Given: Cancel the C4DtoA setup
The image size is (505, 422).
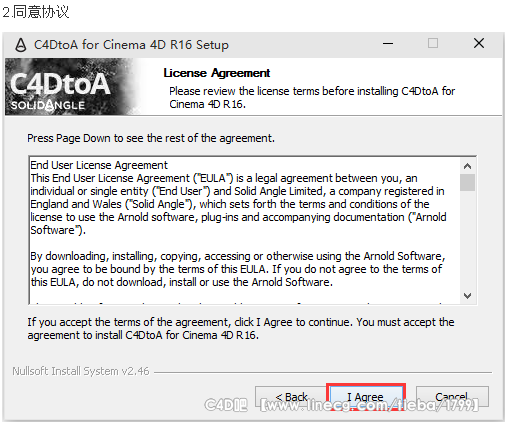Looking at the screenshot, I should pos(452,397).
